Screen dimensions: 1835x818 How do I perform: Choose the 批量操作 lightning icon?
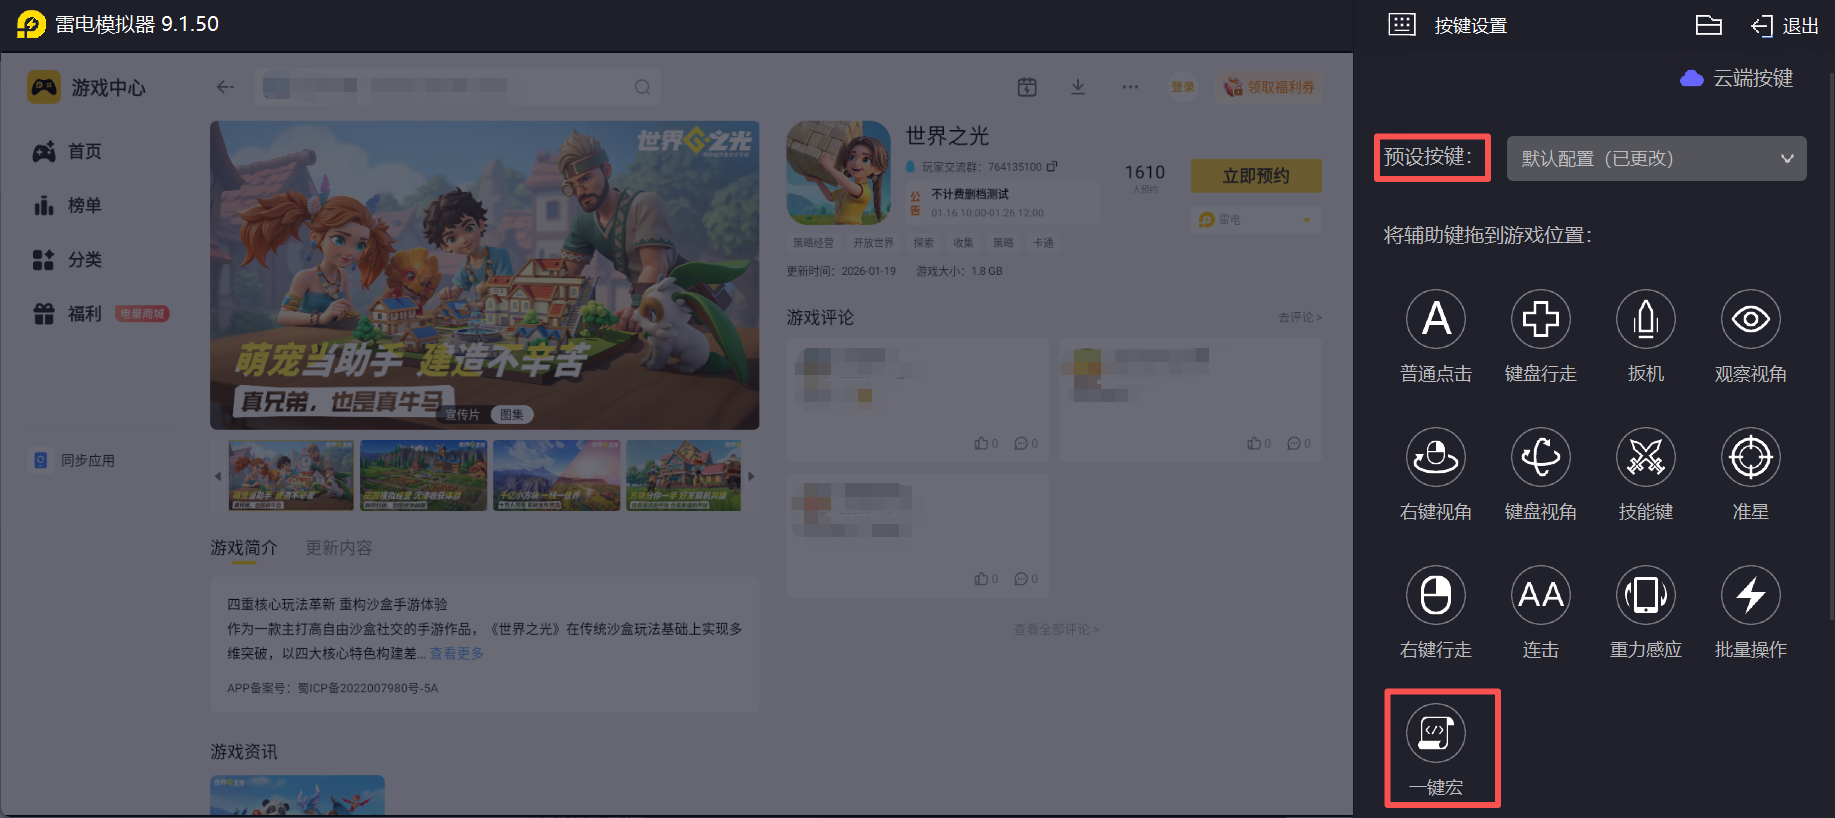pyautogui.click(x=1751, y=595)
